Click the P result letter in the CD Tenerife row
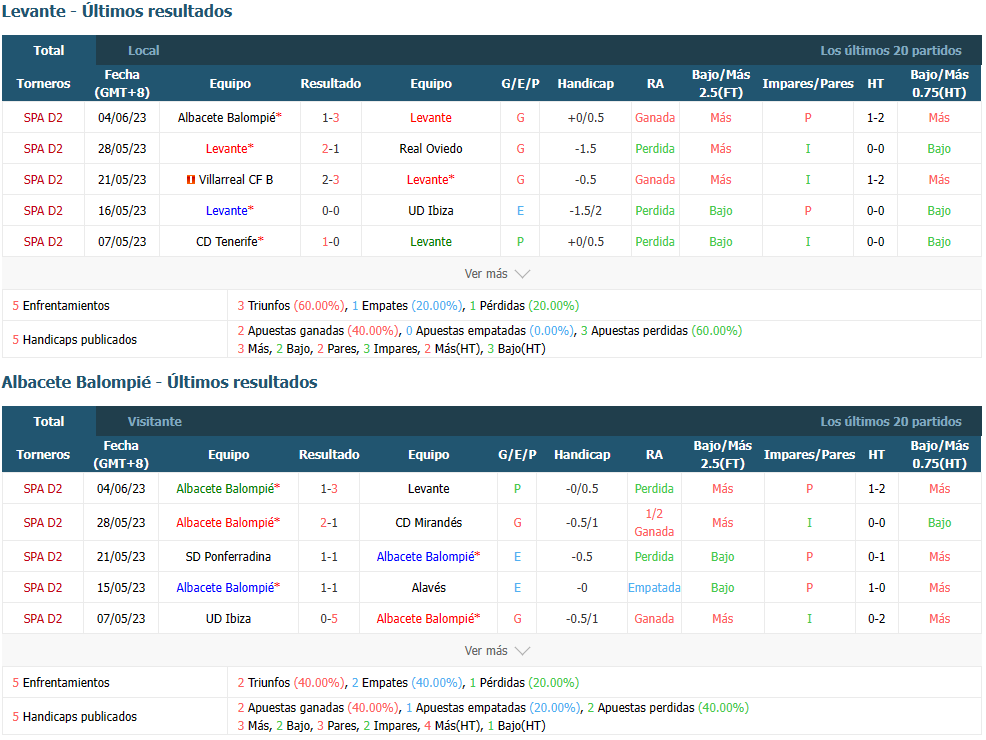 coord(520,241)
